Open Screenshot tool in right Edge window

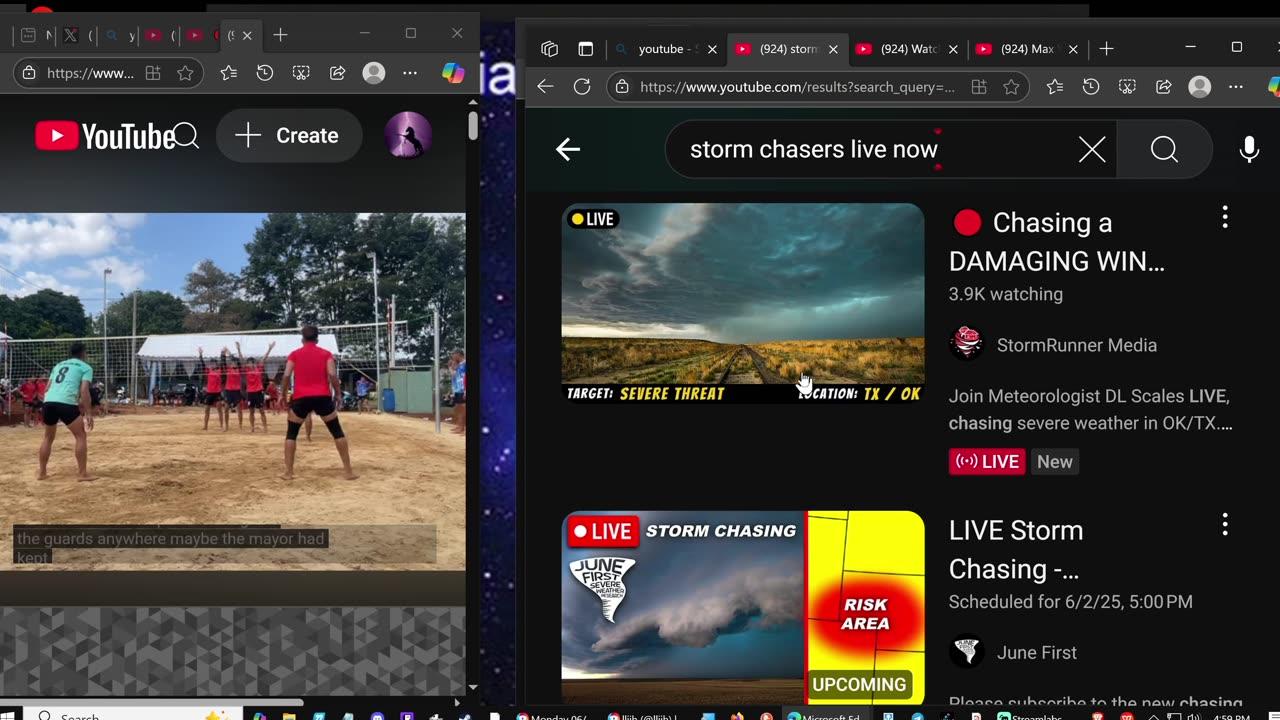(x=1127, y=87)
